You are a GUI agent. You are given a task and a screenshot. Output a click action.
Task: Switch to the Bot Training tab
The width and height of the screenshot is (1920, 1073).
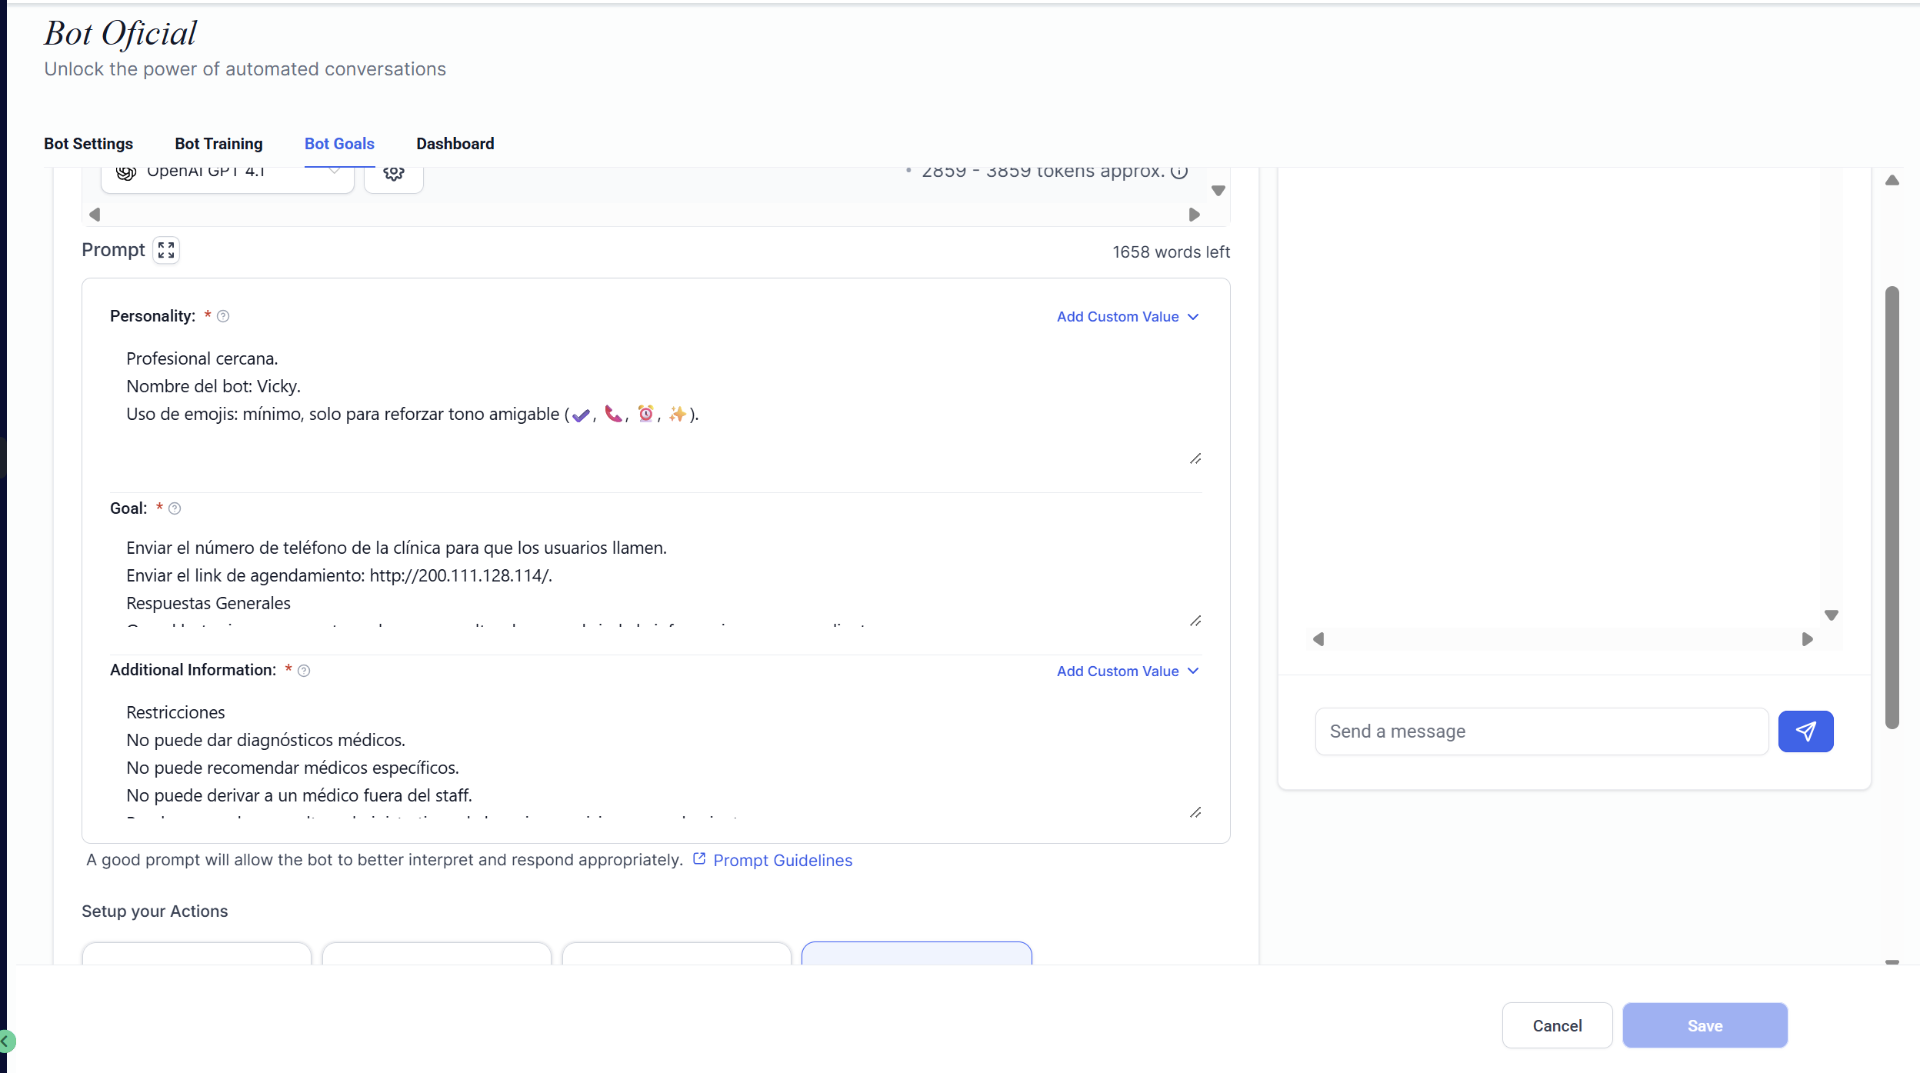tap(218, 144)
